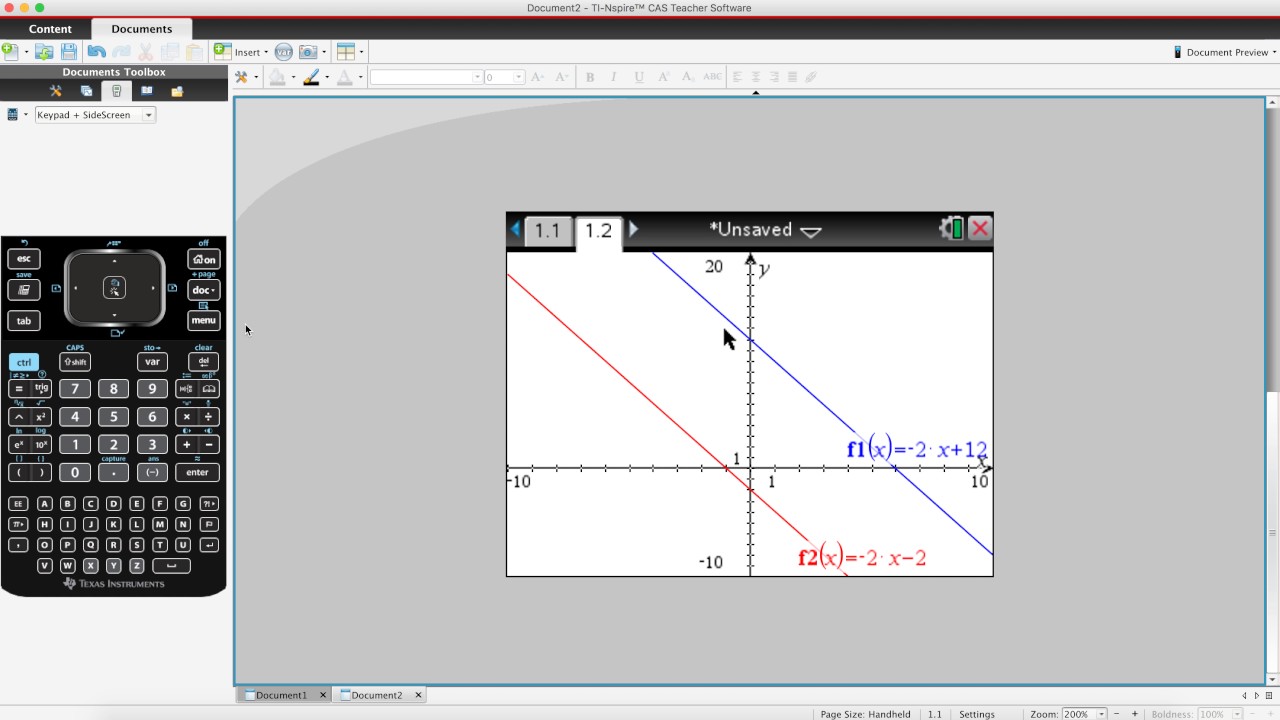The height and width of the screenshot is (720, 1280).
Task: Switch to the Documents tab
Action: pos(141,29)
